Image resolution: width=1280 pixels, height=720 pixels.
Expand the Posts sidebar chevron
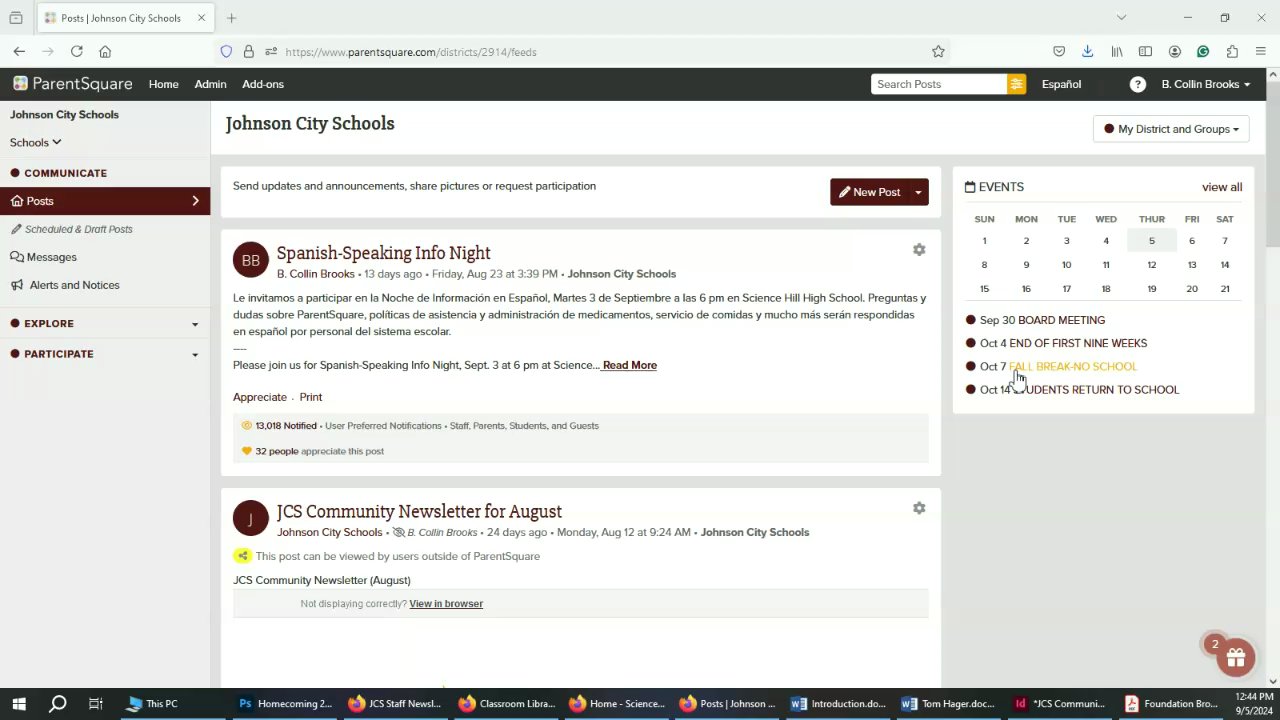195,201
